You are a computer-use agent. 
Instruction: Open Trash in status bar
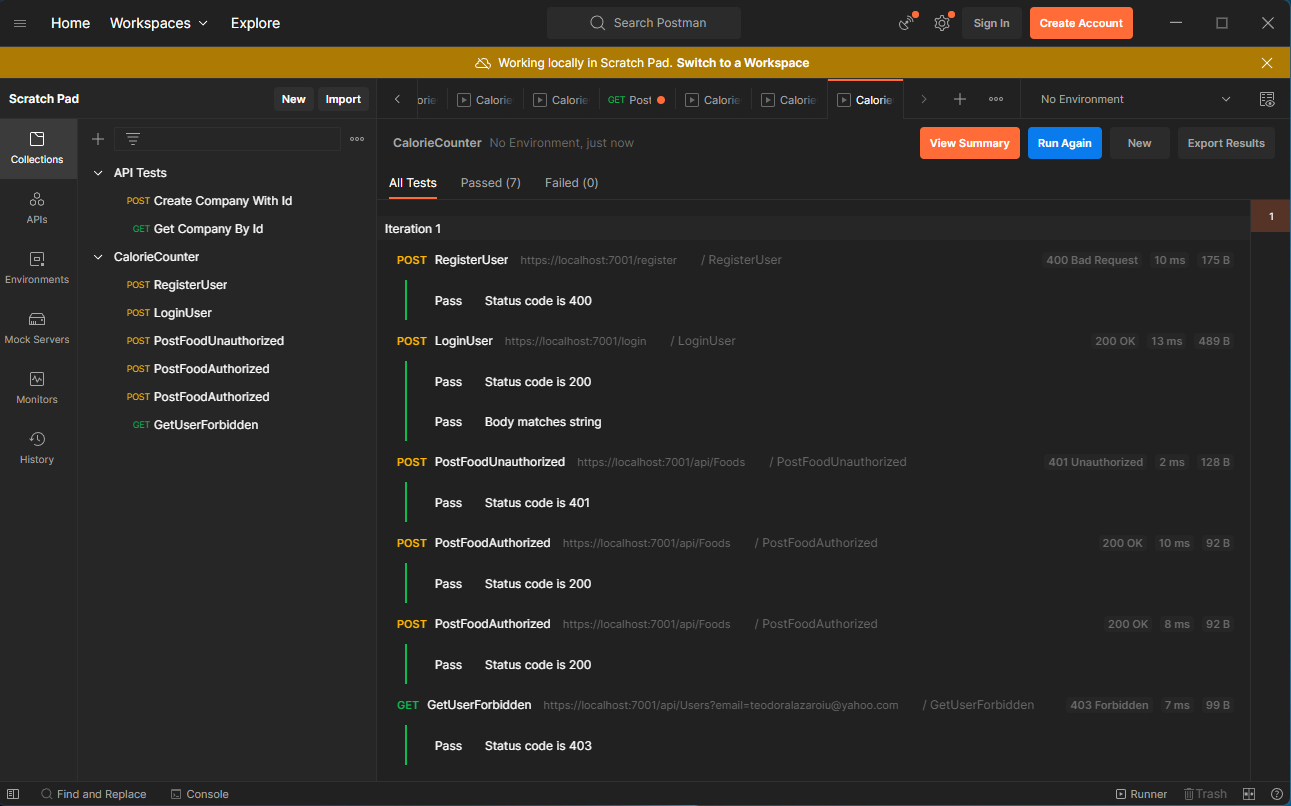tap(1205, 794)
